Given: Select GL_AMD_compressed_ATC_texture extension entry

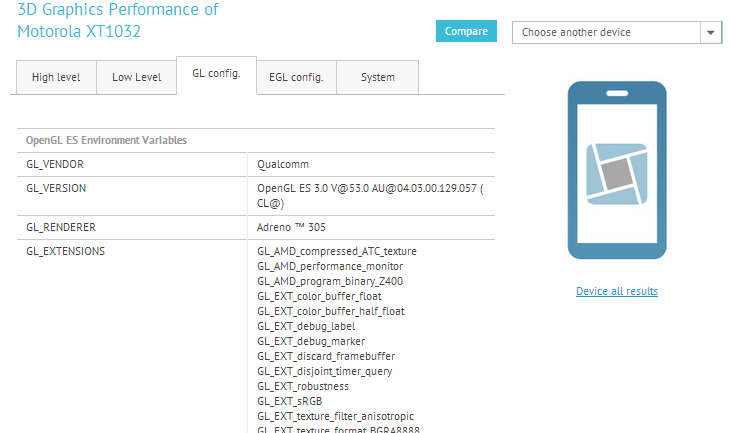Looking at the screenshot, I should 337,251.
